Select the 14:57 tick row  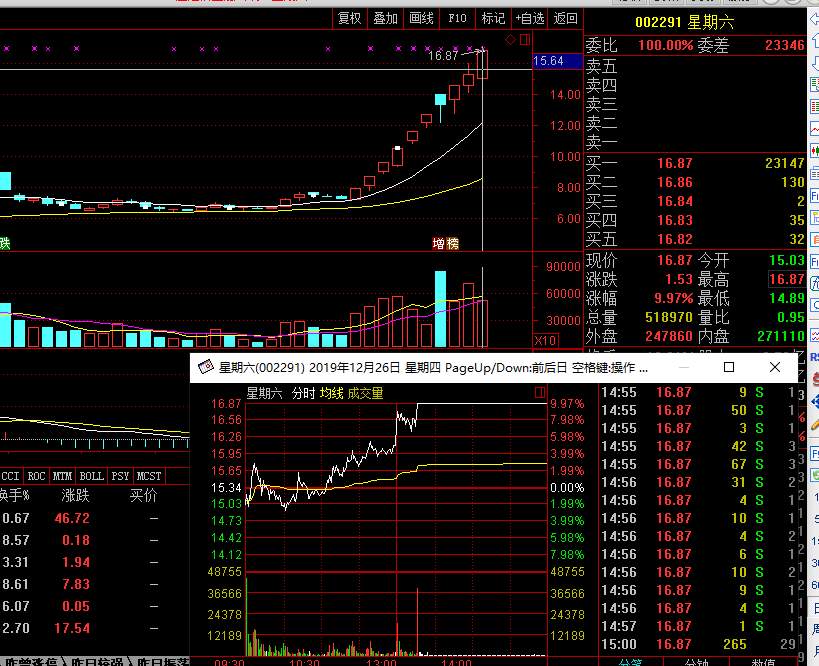[698, 626]
